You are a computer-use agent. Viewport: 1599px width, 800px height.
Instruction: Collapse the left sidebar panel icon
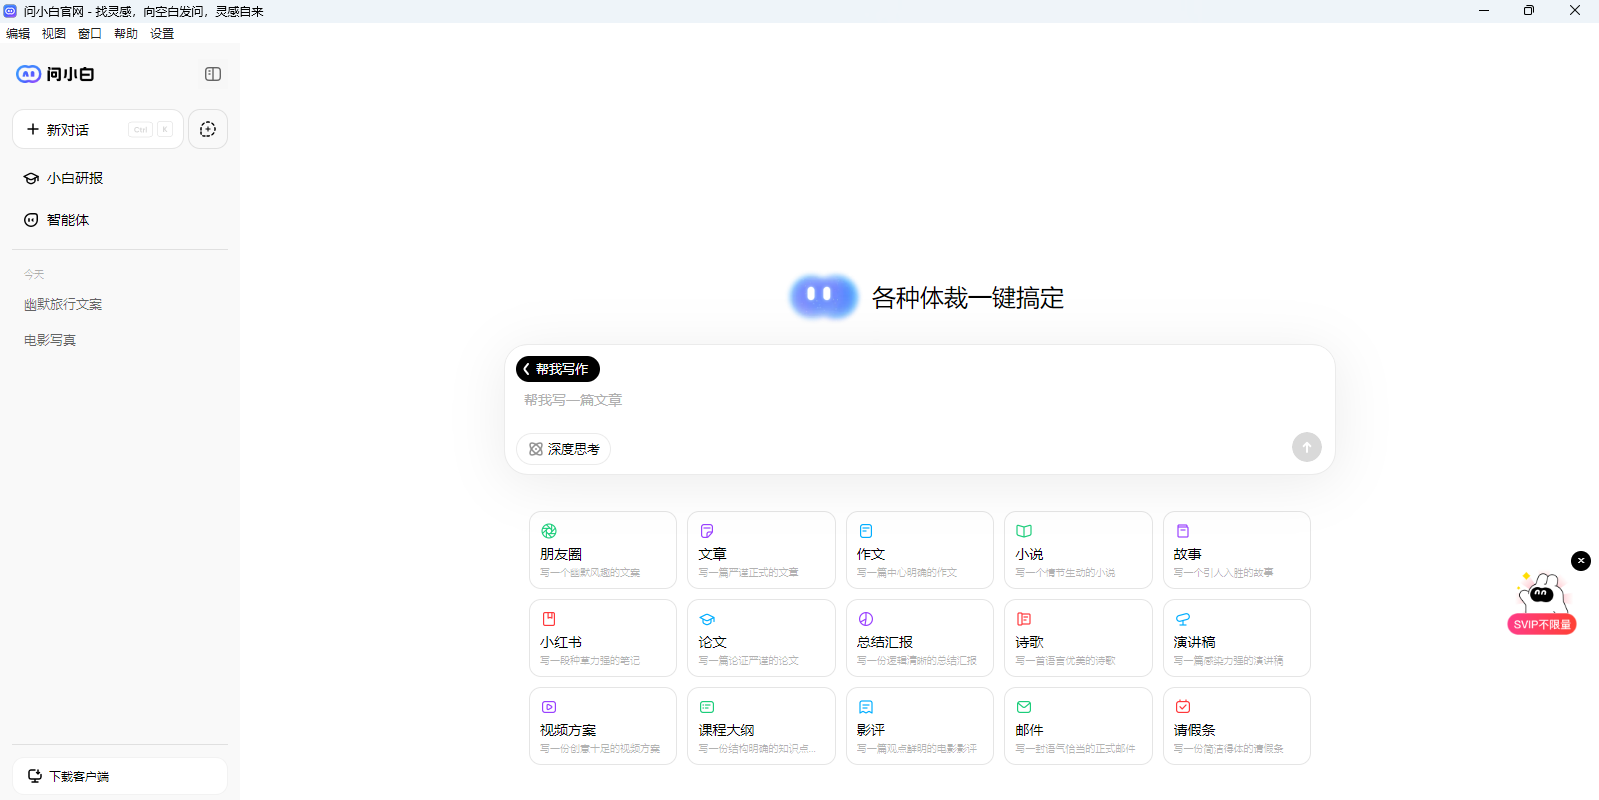[212, 74]
